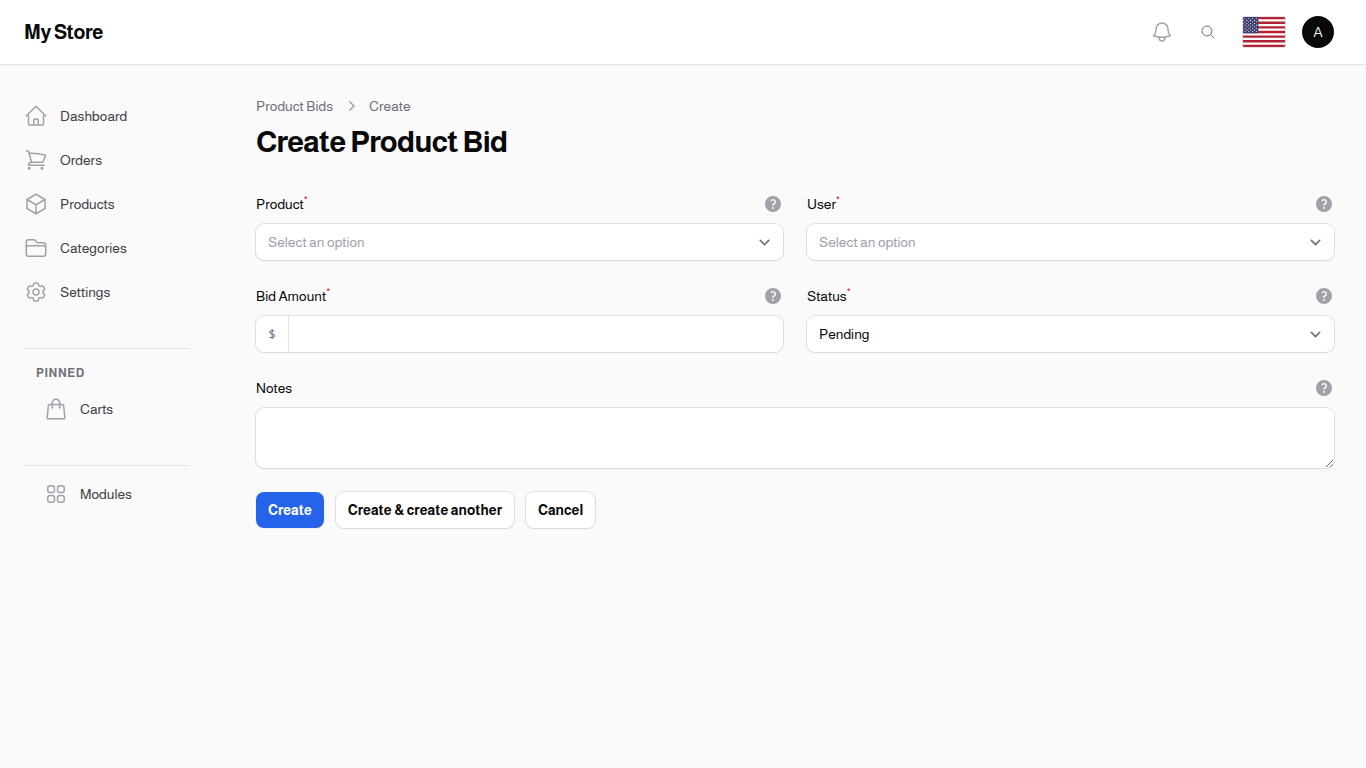Viewport: 1366px width, 768px height.
Task: Select the Orders cart icon
Action: [36, 160]
